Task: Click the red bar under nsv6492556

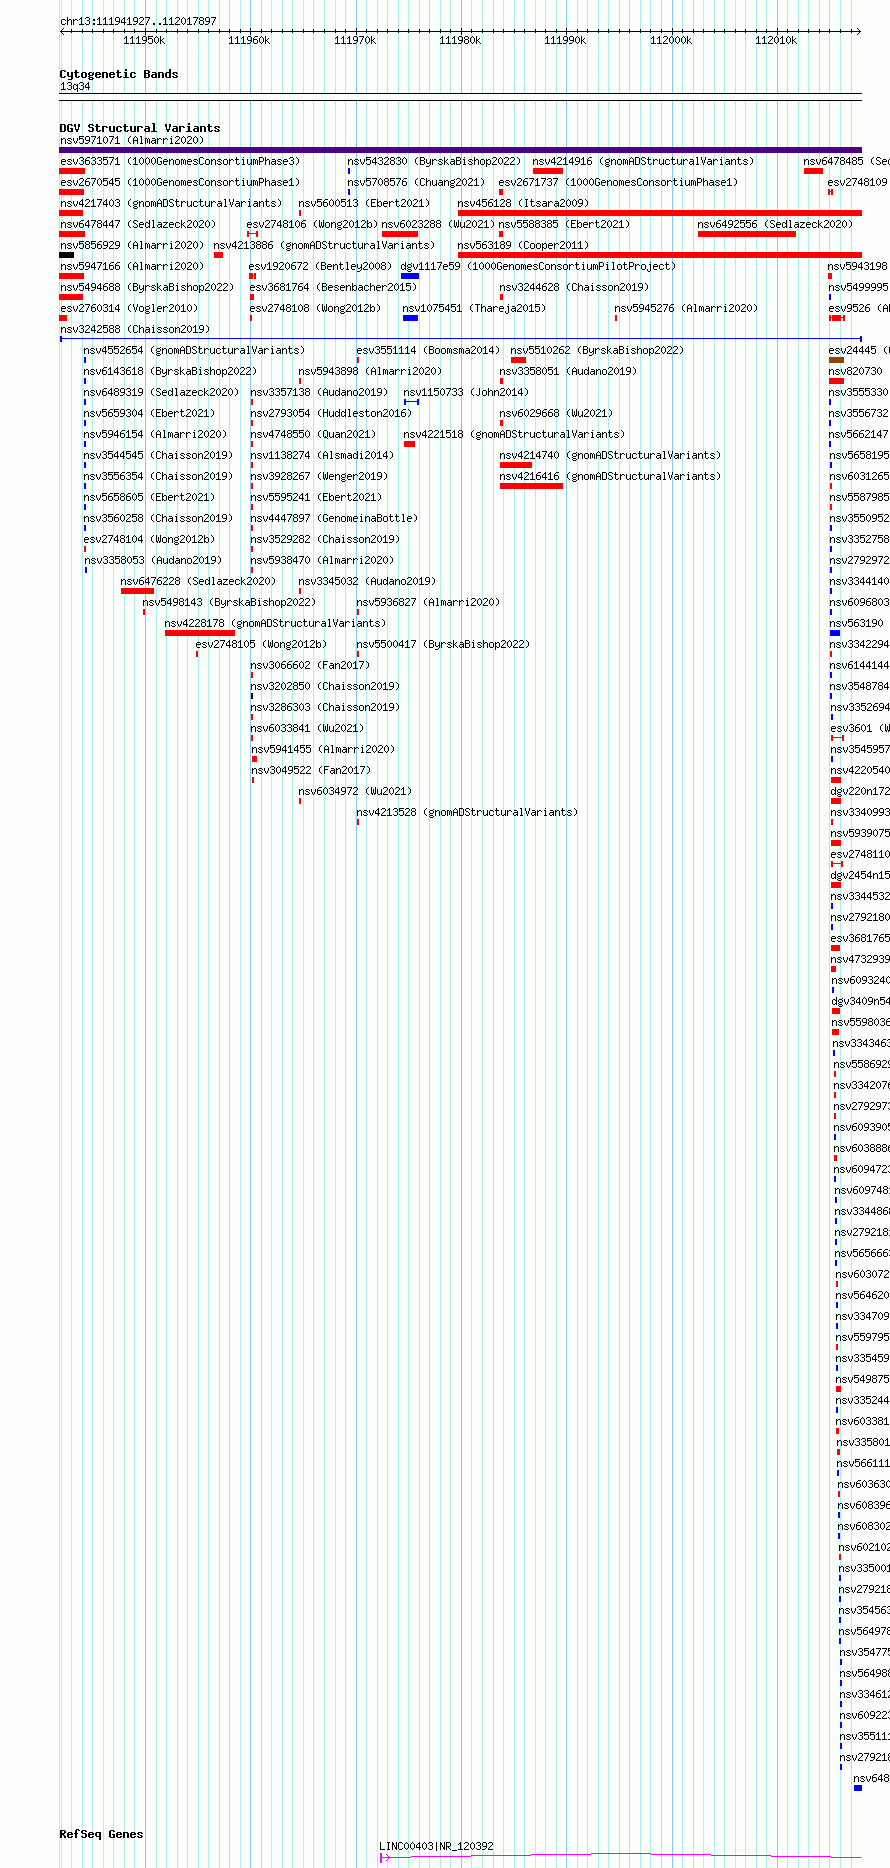Action: (x=747, y=234)
